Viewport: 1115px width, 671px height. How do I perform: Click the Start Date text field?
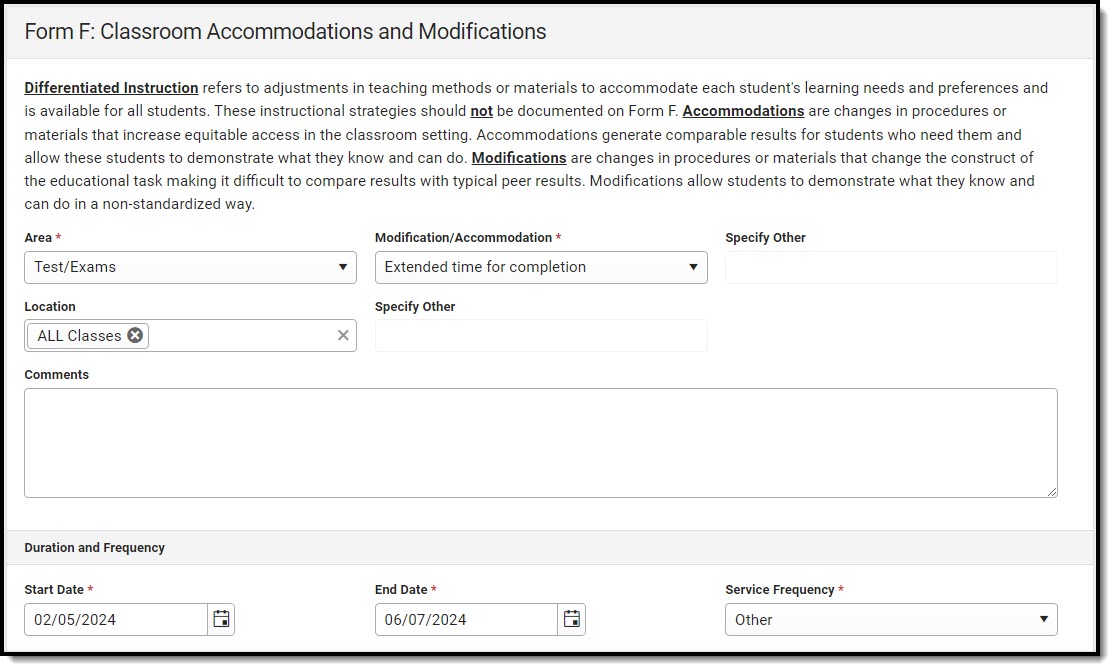click(115, 619)
